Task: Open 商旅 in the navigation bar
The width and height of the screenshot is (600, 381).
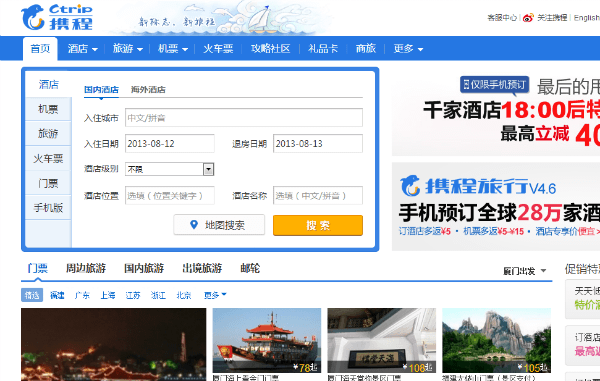Action: pyautogui.click(x=365, y=49)
